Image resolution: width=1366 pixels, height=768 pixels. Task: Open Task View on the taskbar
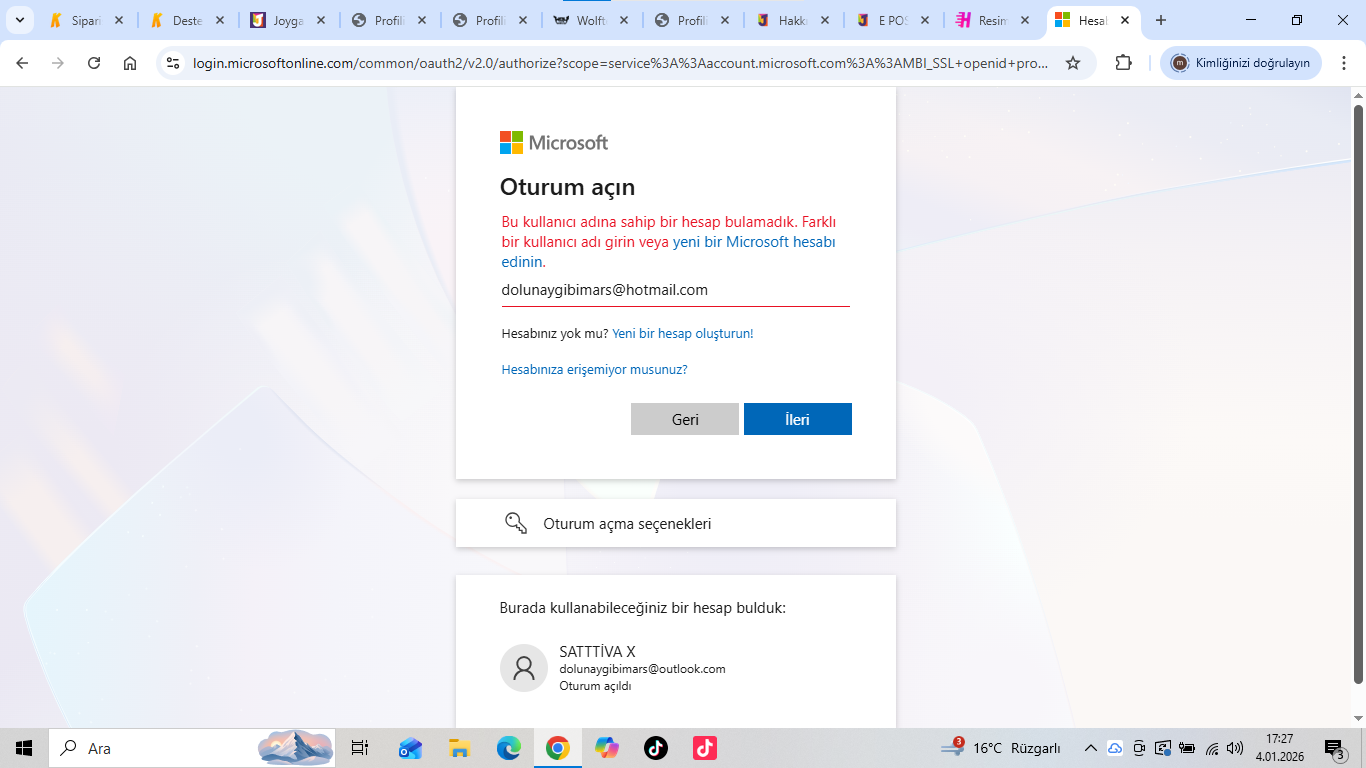coord(360,748)
